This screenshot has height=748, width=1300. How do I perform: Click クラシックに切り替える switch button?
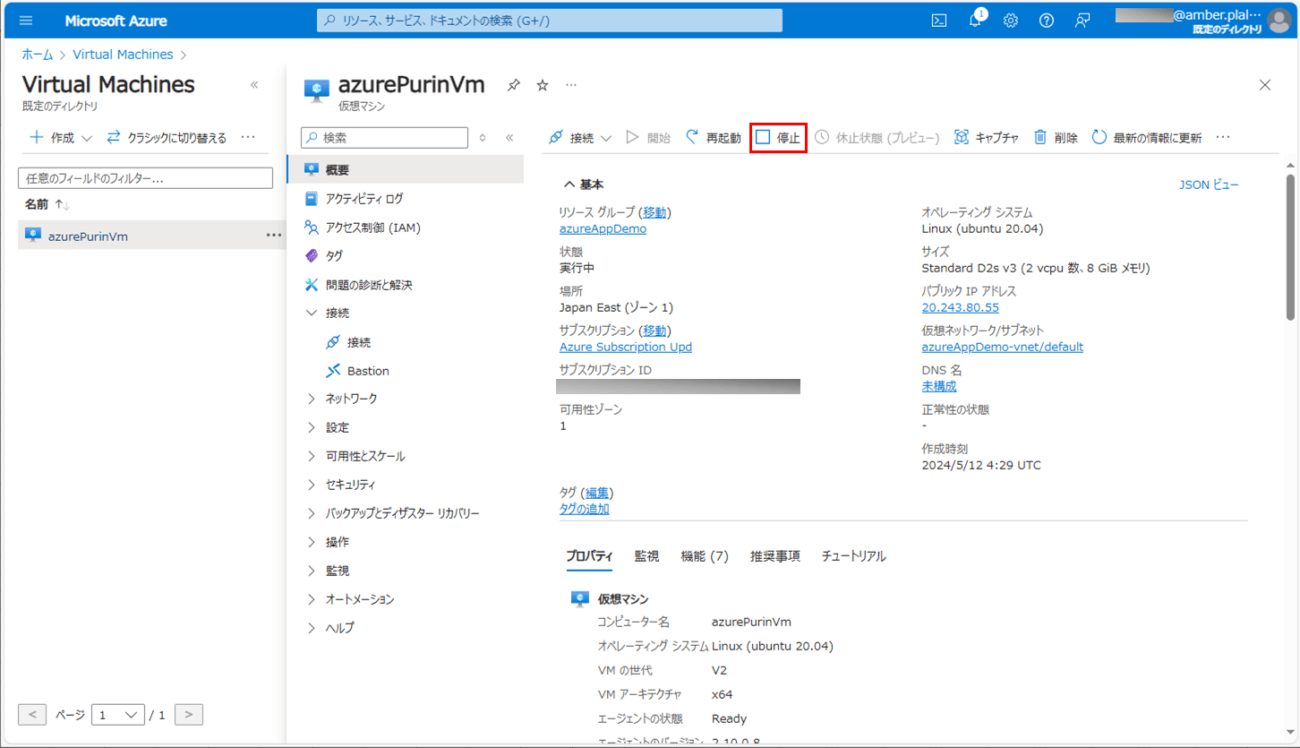(167, 138)
